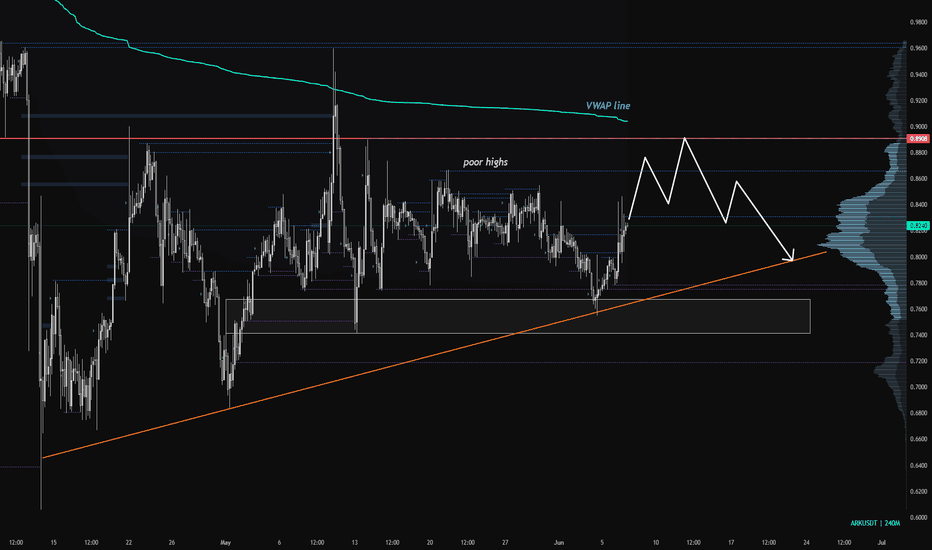Click the 0.7800 price axis label
The height and width of the screenshot is (550, 932).
pyautogui.click(x=918, y=283)
